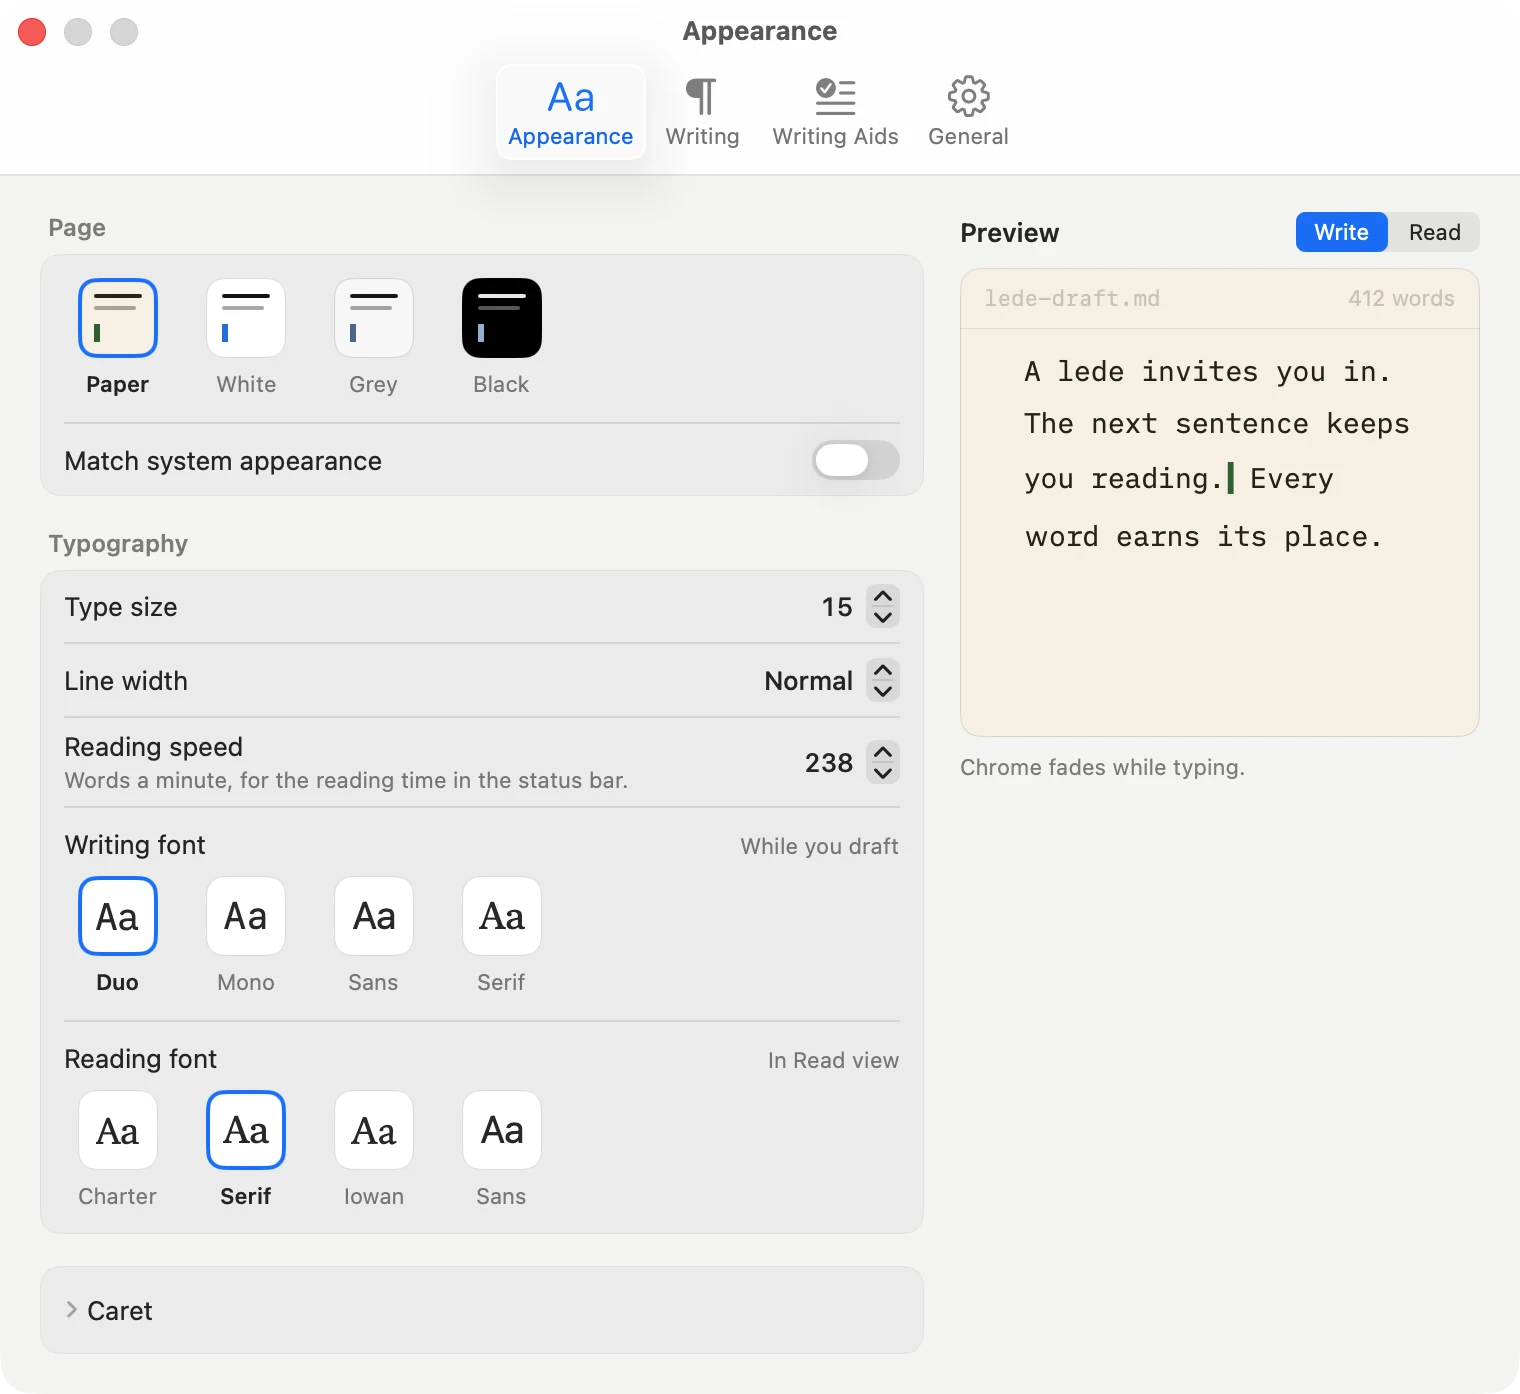
Task: Pick the Grey page theme
Action: [374, 318]
